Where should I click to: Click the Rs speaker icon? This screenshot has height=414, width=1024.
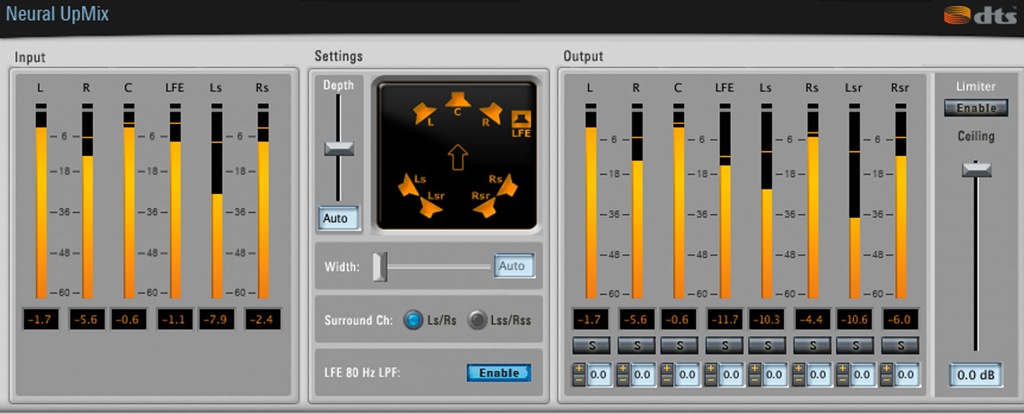(x=507, y=185)
